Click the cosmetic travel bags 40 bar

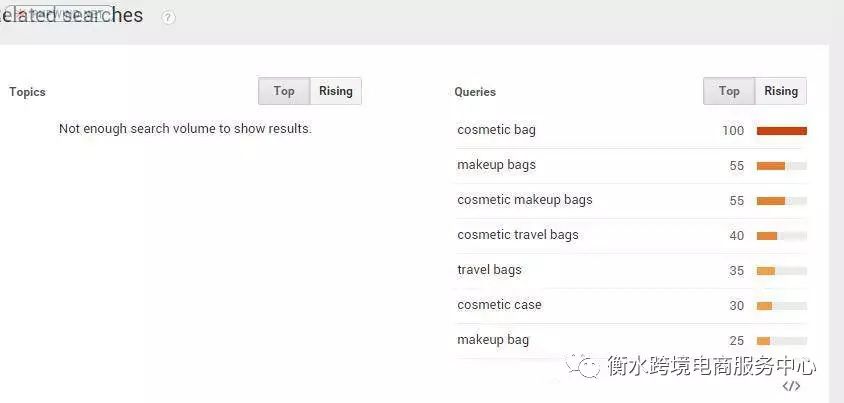click(782, 236)
